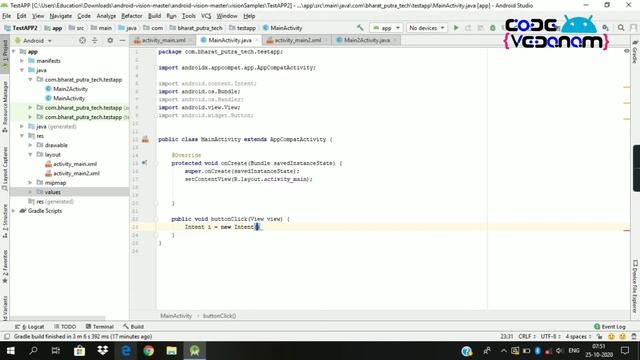
Task: Open the Refactor menu
Action: coord(131,16)
